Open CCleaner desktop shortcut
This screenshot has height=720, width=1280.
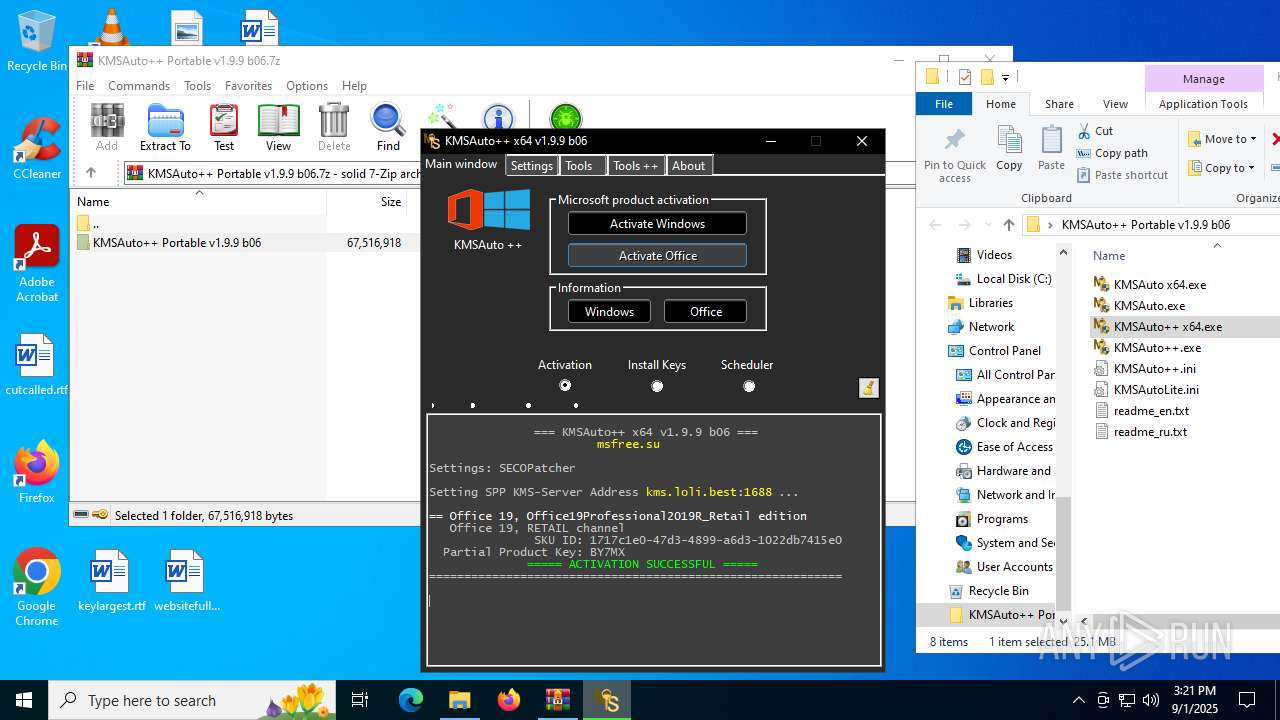point(37,148)
